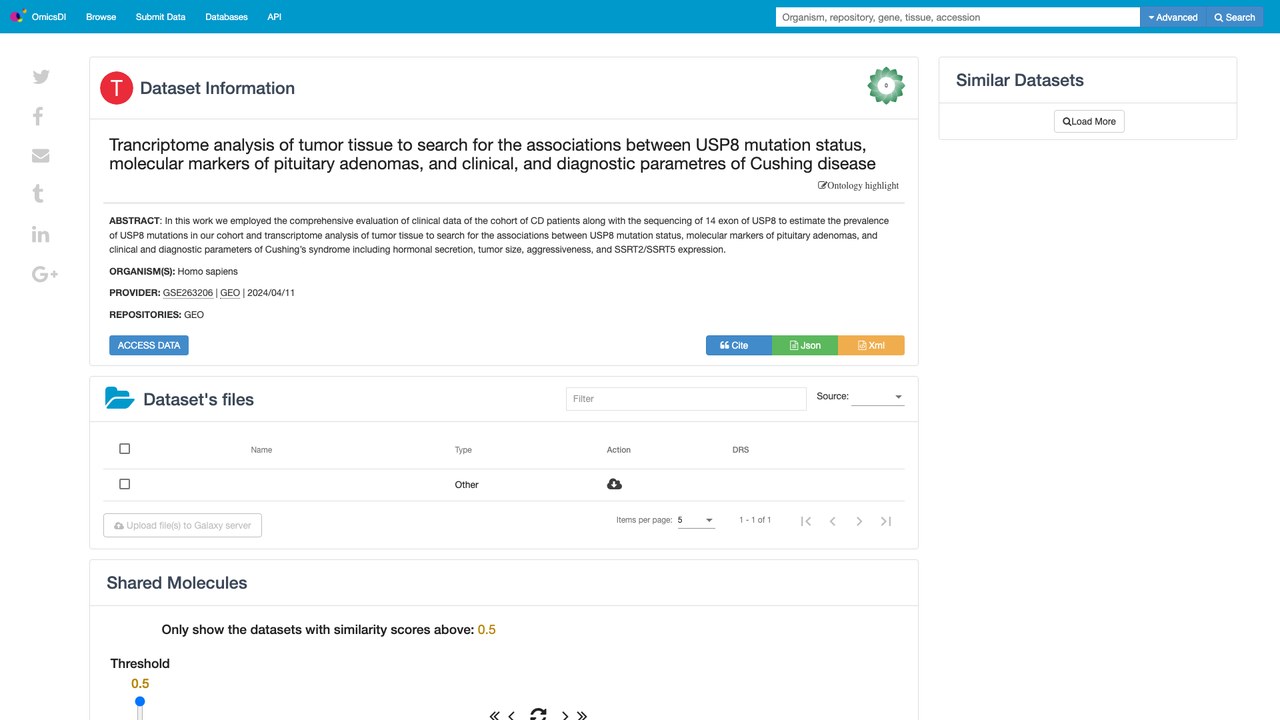Viewport: 1280px width, 720px height.
Task: Download the file with cloud icon
Action: pyautogui.click(x=614, y=484)
